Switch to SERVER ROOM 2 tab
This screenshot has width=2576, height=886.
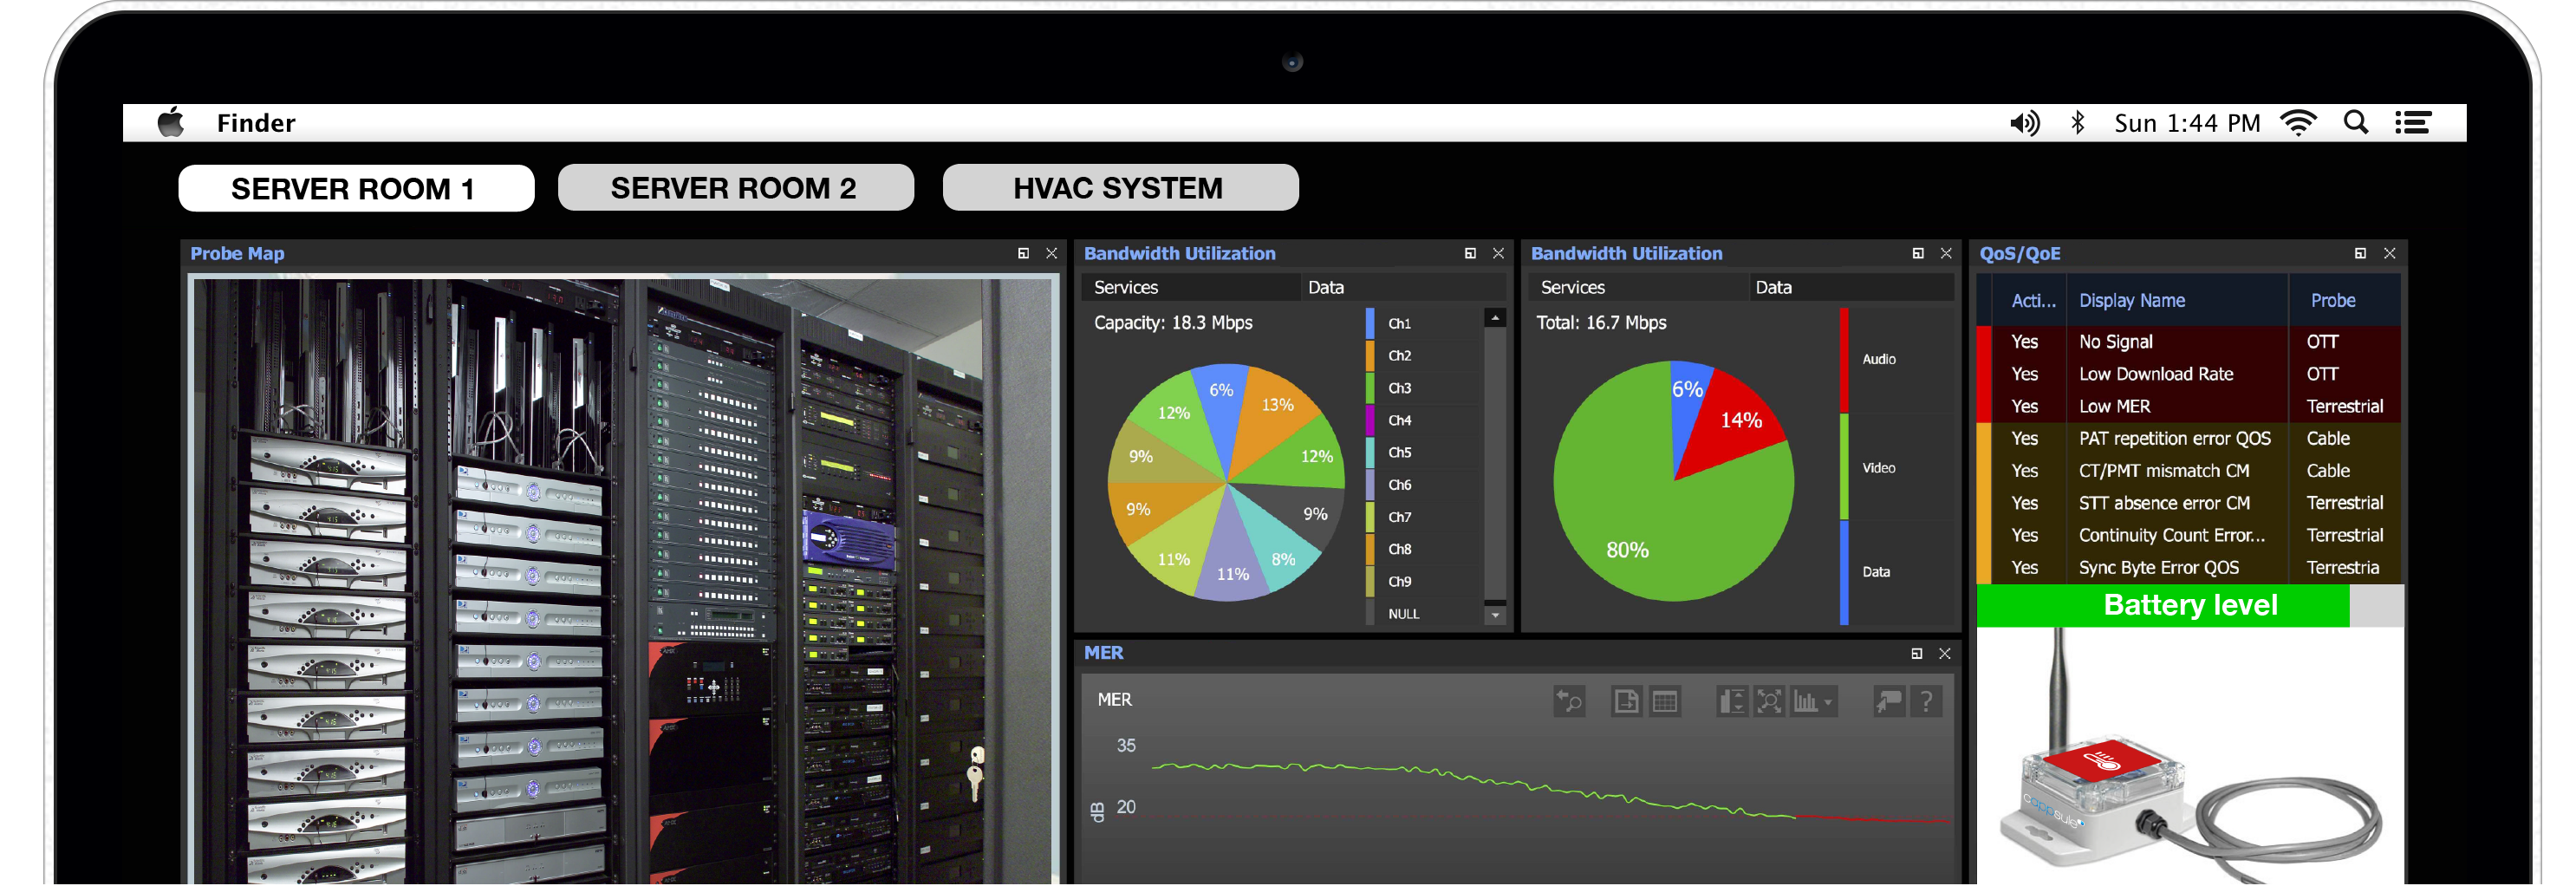click(735, 187)
